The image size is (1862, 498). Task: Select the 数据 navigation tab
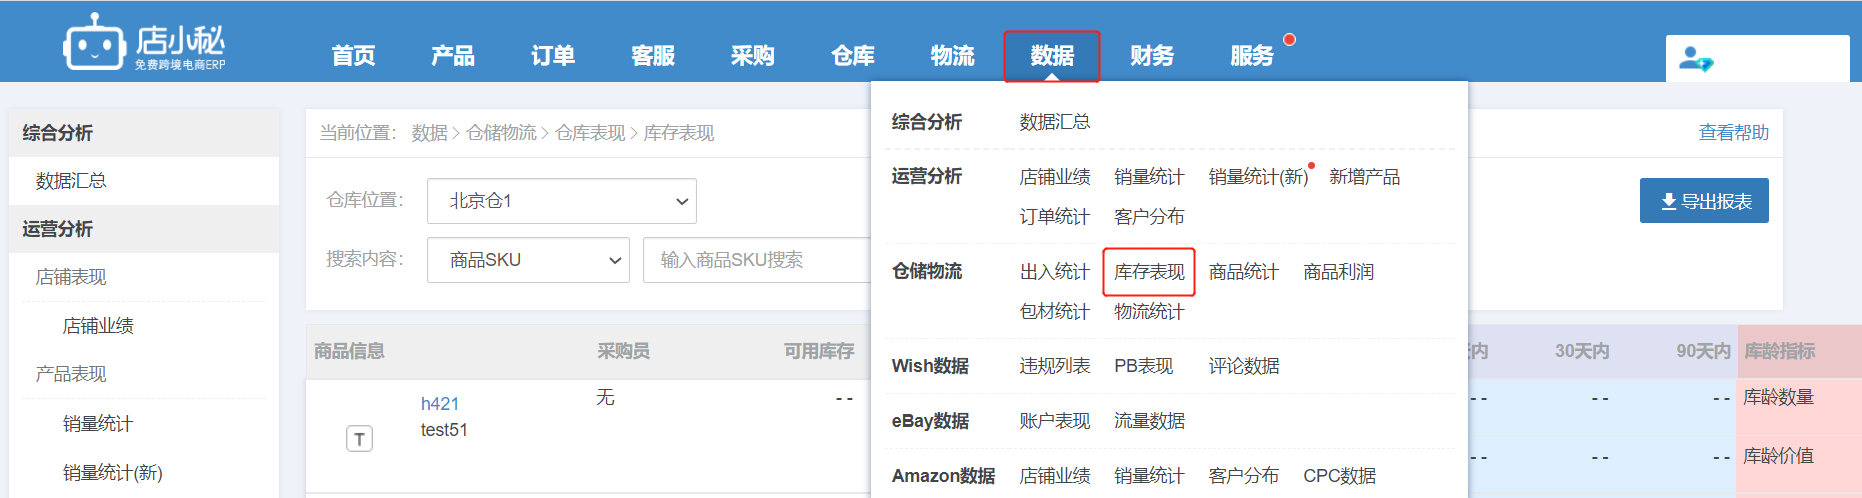tap(1052, 56)
